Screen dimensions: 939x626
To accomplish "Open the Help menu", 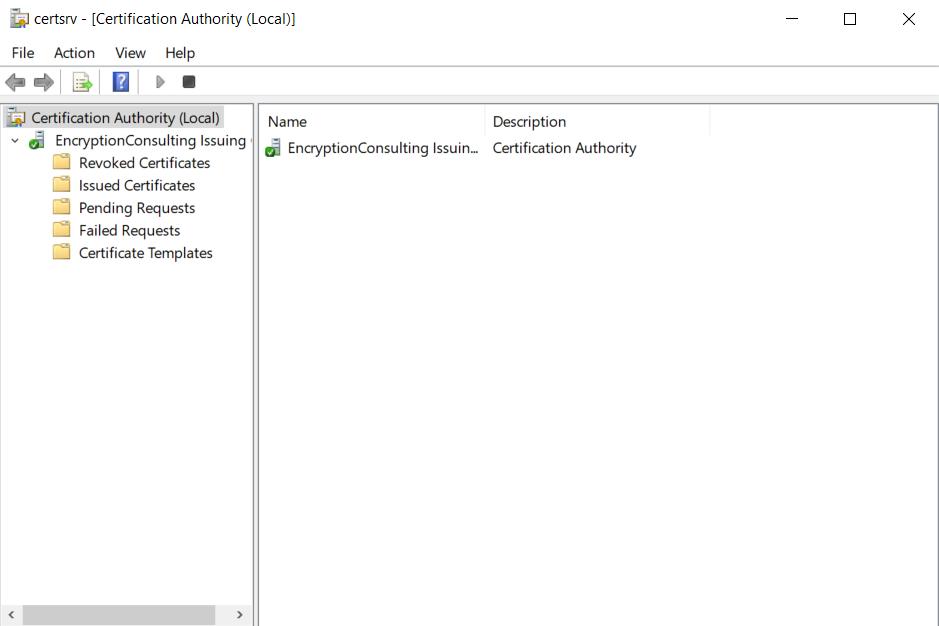I will coord(180,53).
